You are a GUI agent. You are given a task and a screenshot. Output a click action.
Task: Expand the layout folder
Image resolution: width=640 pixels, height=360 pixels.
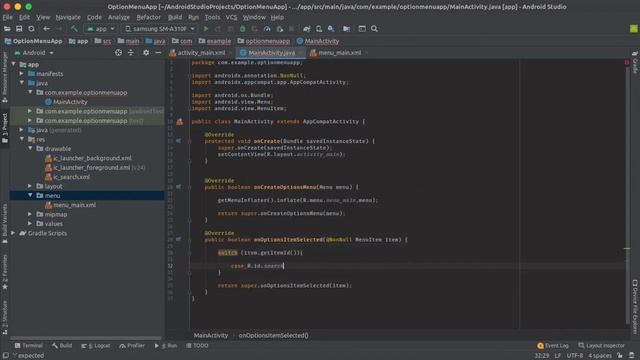(x=30, y=186)
